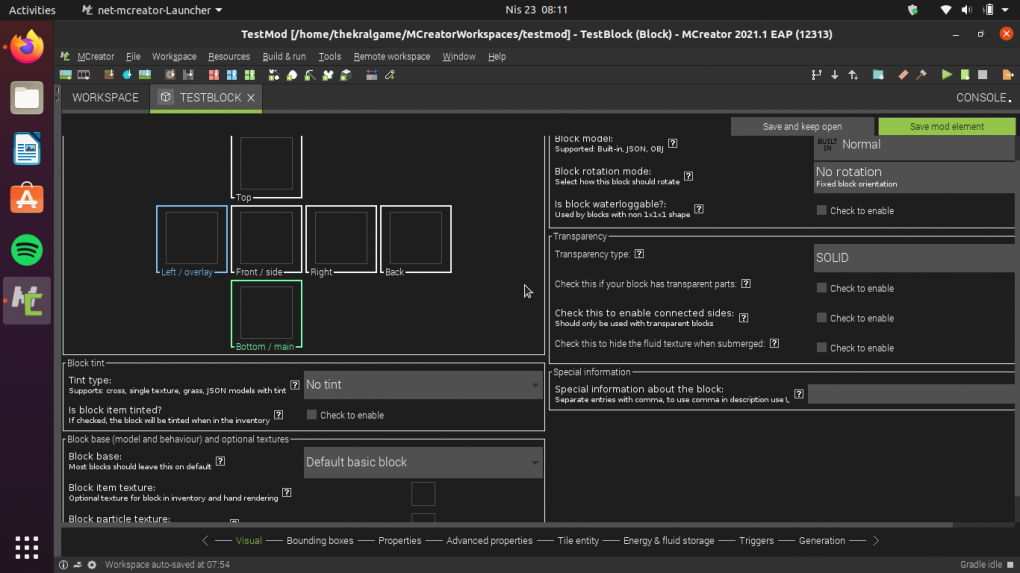Open the Build & run menu
Viewport: 1020px width, 573px height.
pyautogui.click(x=284, y=57)
